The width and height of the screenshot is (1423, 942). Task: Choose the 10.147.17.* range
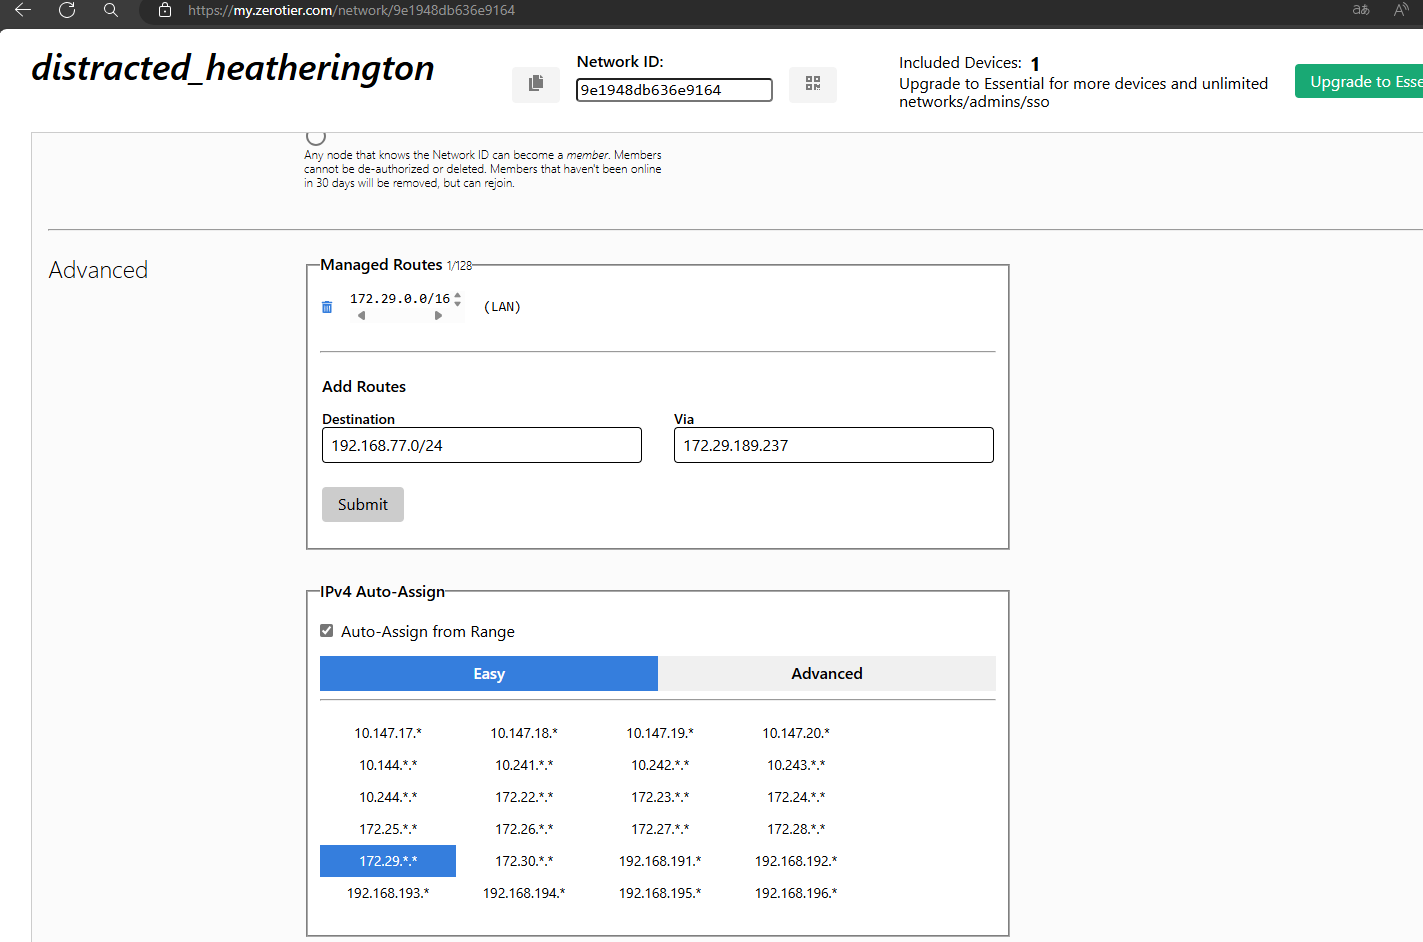[x=388, y=733]
